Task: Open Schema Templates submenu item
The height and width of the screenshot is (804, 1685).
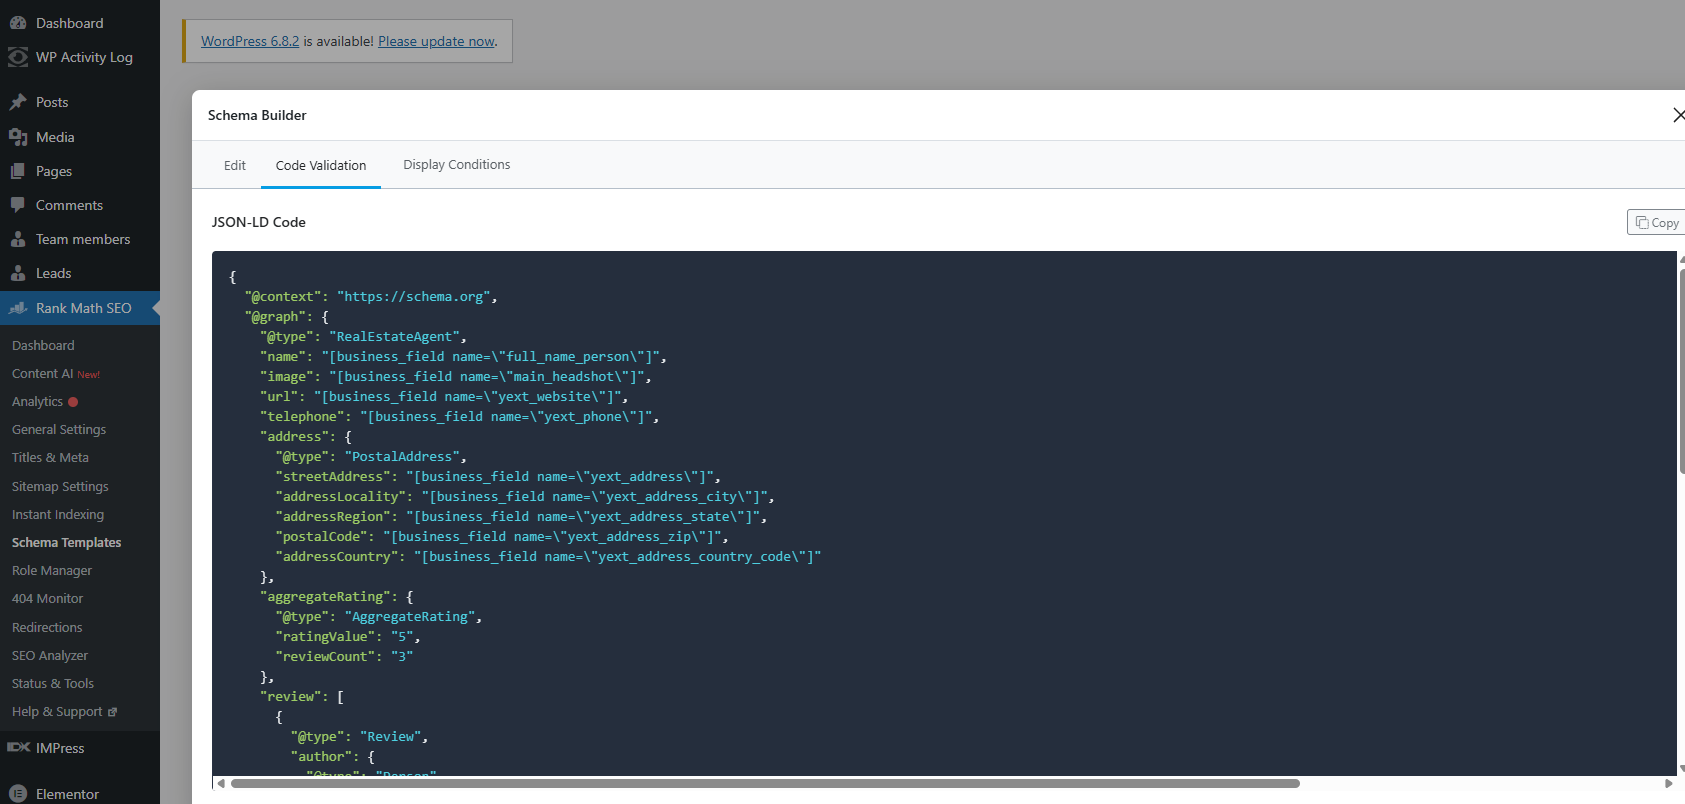Action: [66, 542]
